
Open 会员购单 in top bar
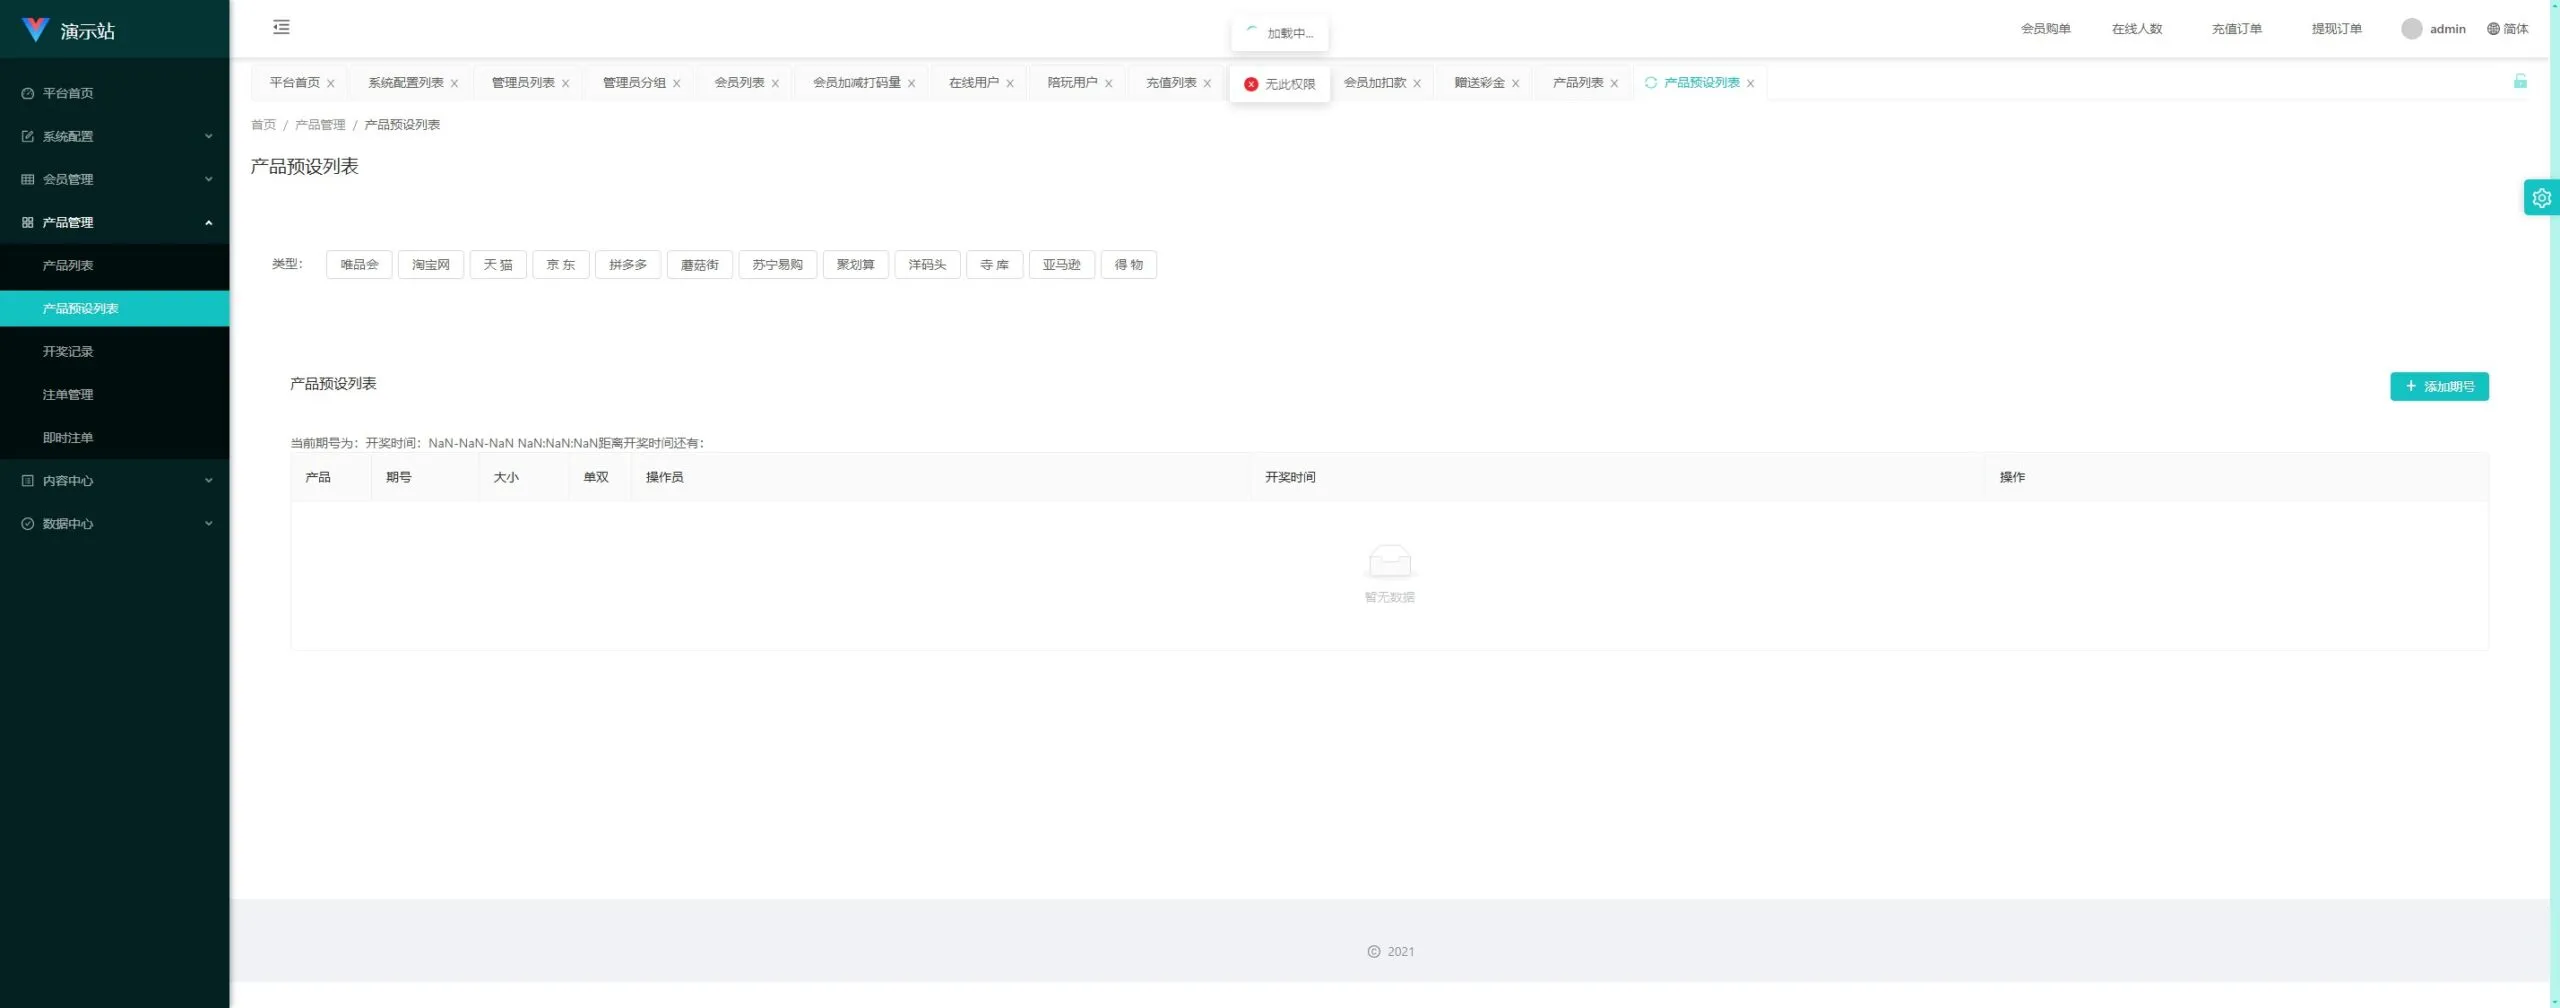pos(2045,29)
